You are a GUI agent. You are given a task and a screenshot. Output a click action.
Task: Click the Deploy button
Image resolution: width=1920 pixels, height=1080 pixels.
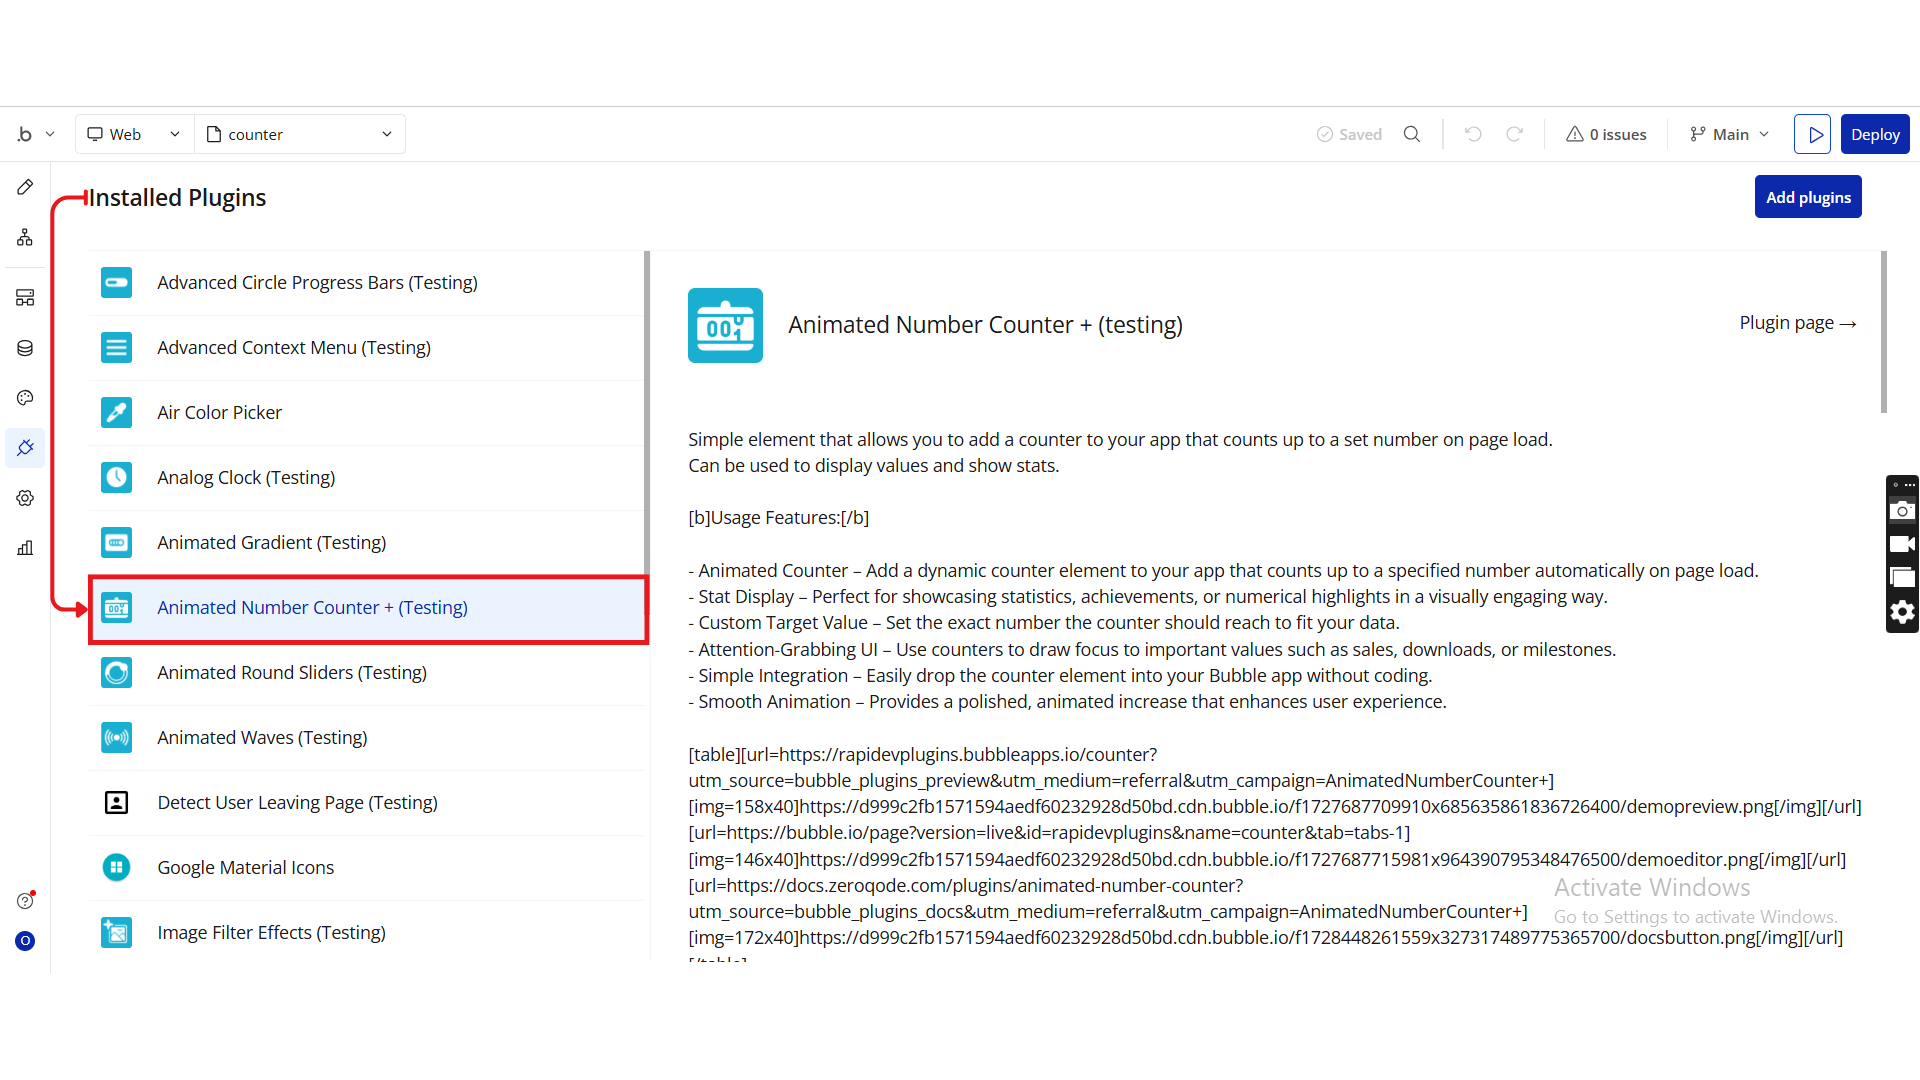[1875, 134]
